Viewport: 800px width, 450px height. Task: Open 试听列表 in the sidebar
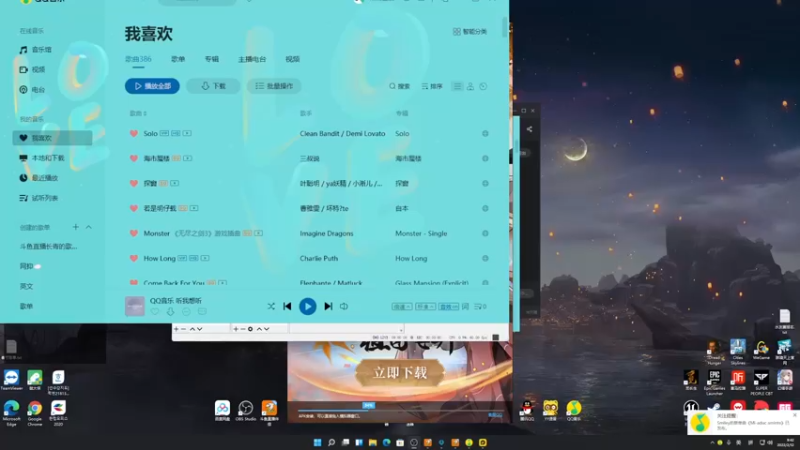click(39, 198)
